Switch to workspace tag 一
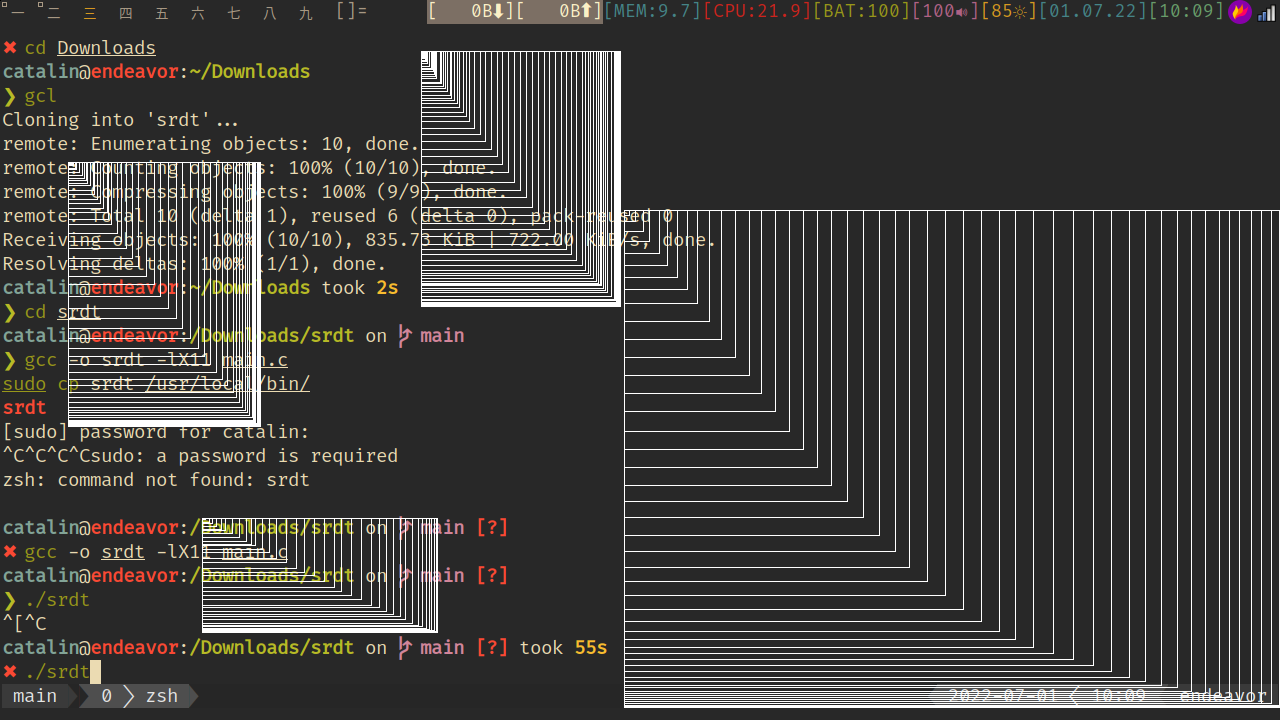The height and width of the screenshot is (720, 1280). 18,12
